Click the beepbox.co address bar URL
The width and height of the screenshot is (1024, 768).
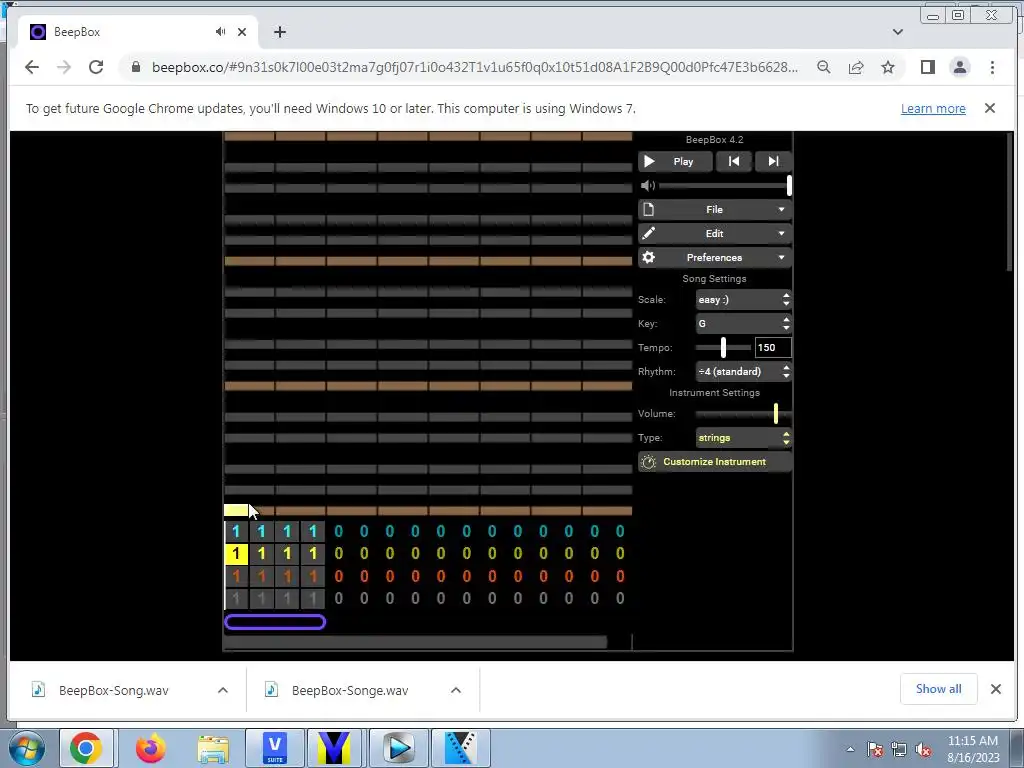(475, 67)
